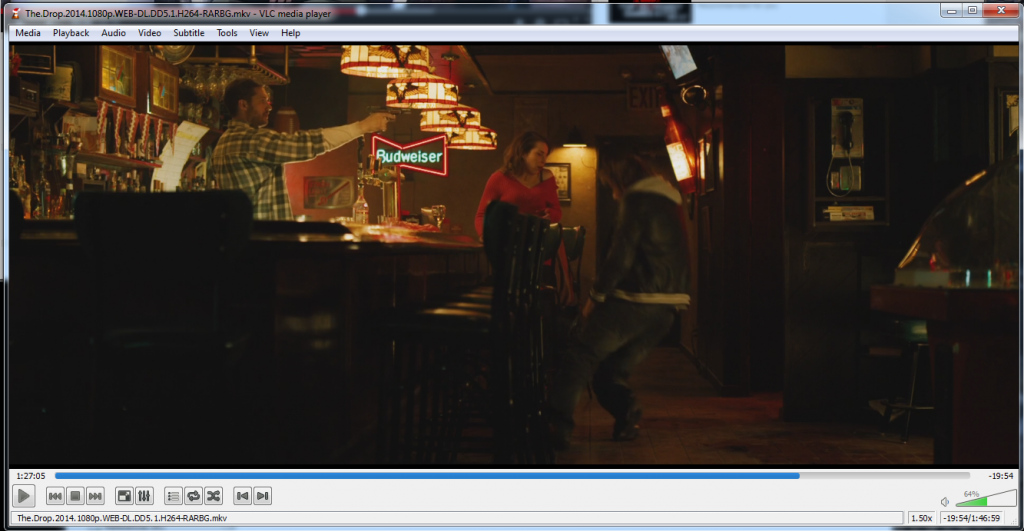Skip to previous media in playlist
The image size is (1024, 531).
point(56,495)
